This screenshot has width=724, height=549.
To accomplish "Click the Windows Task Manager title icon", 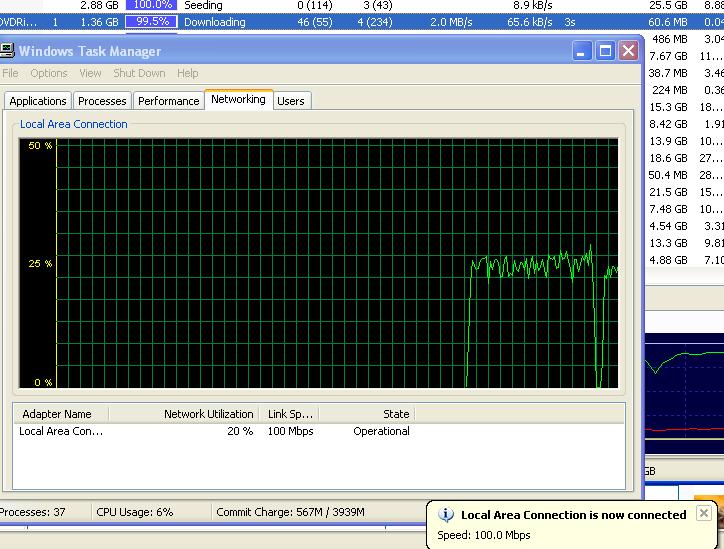I will pyautogui.click(x=6, y=51).
